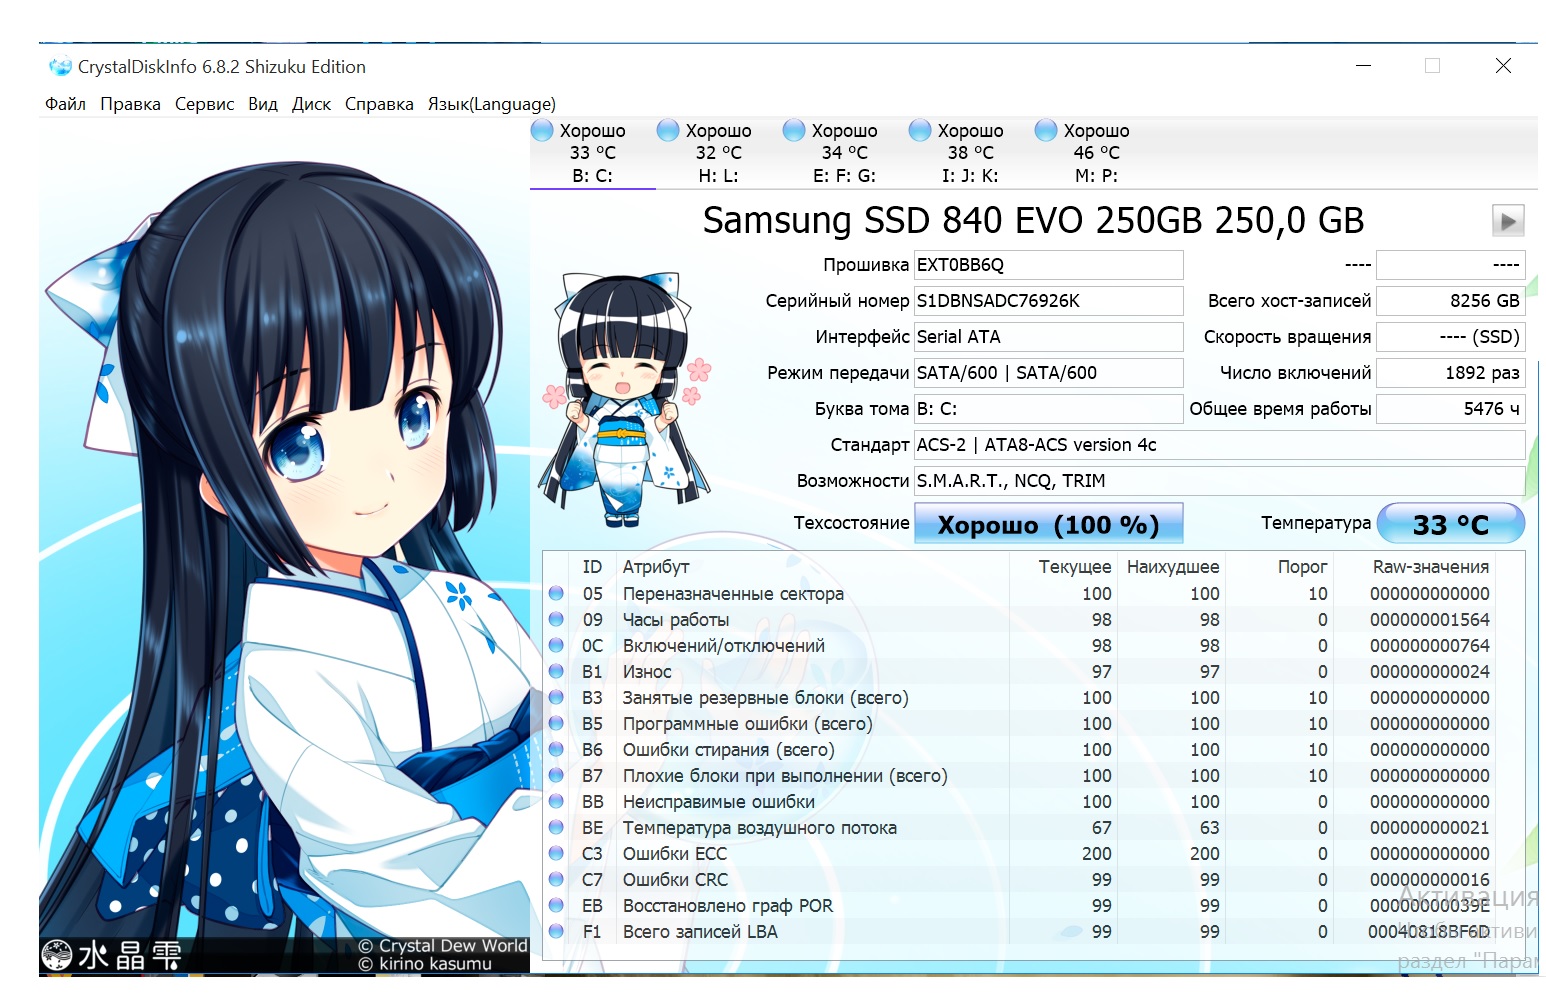Select the E: F: G: disk tab
This screenshot has height=1004, width=1546.
tap(844, 153)
